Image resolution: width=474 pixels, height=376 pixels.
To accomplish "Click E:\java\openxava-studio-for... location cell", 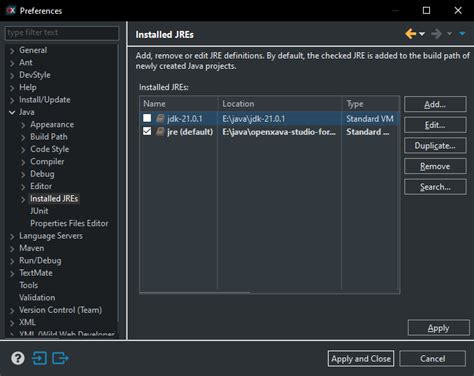I will (x=279, y=132).
